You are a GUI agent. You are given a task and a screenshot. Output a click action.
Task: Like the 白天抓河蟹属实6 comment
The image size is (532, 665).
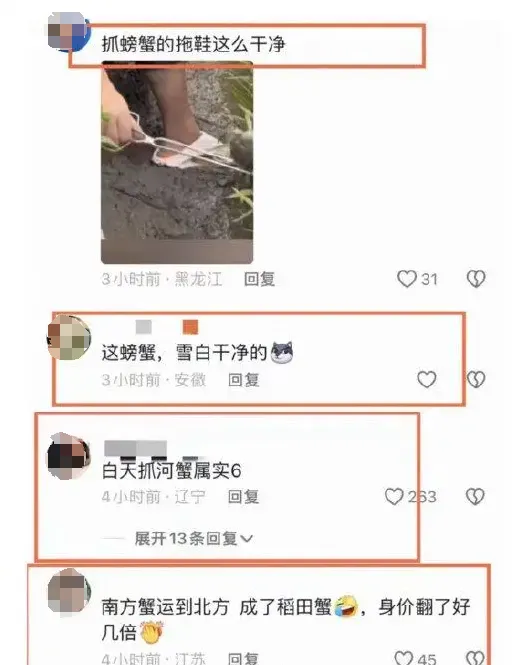(x=394, y=496)
